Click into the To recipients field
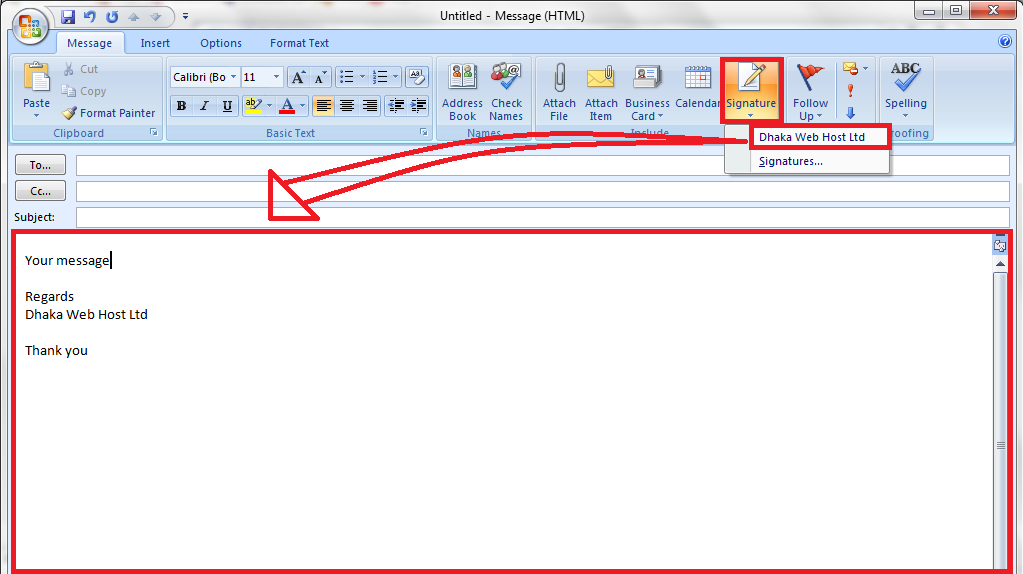1023x574 pixels. (542, 166)
